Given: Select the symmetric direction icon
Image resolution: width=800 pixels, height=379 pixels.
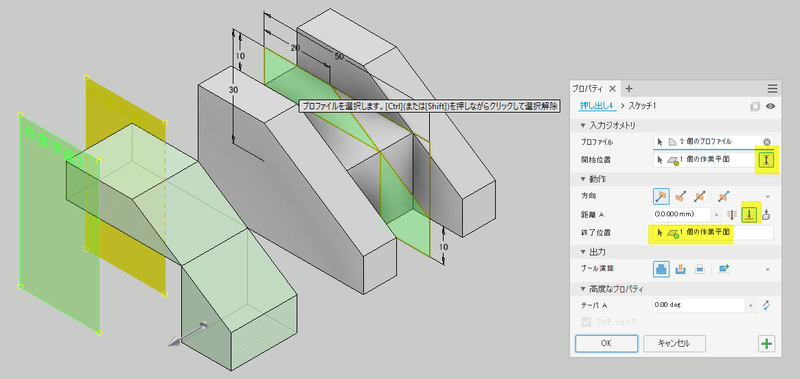Looking at the screenshot, I should pos(699,196).
